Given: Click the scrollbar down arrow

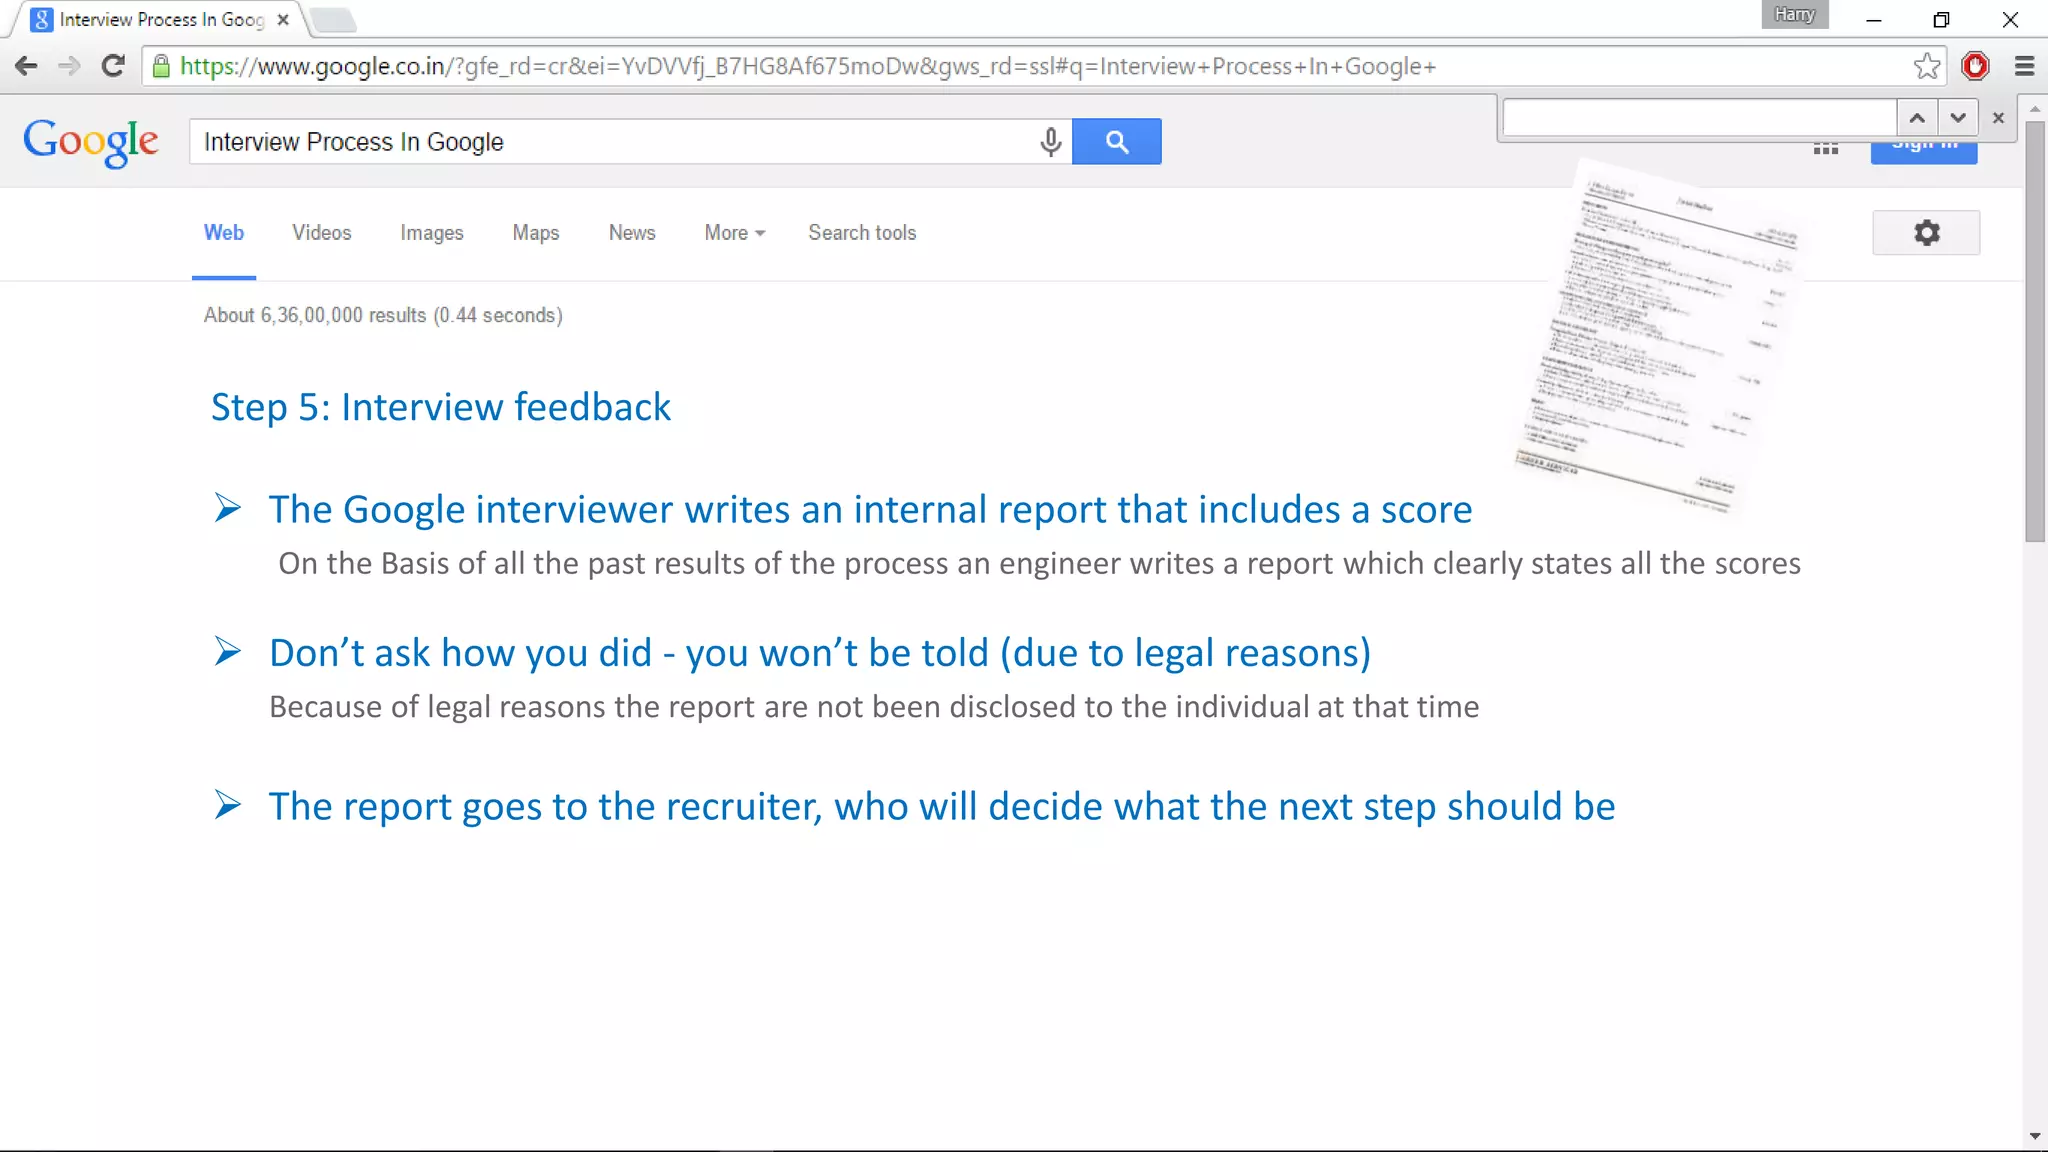Looking at the screenshot, I should [2035, 1136].
